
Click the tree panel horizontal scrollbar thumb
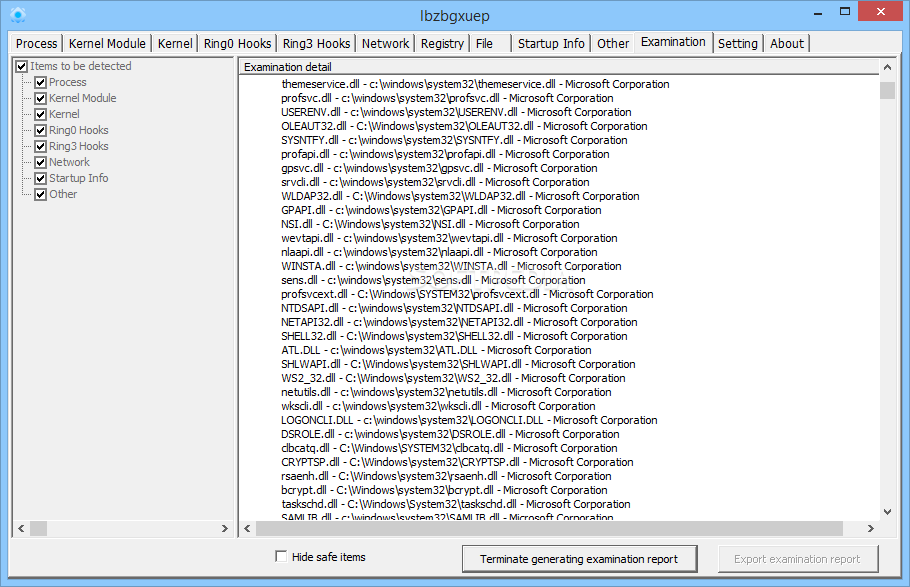pos(38,528)
